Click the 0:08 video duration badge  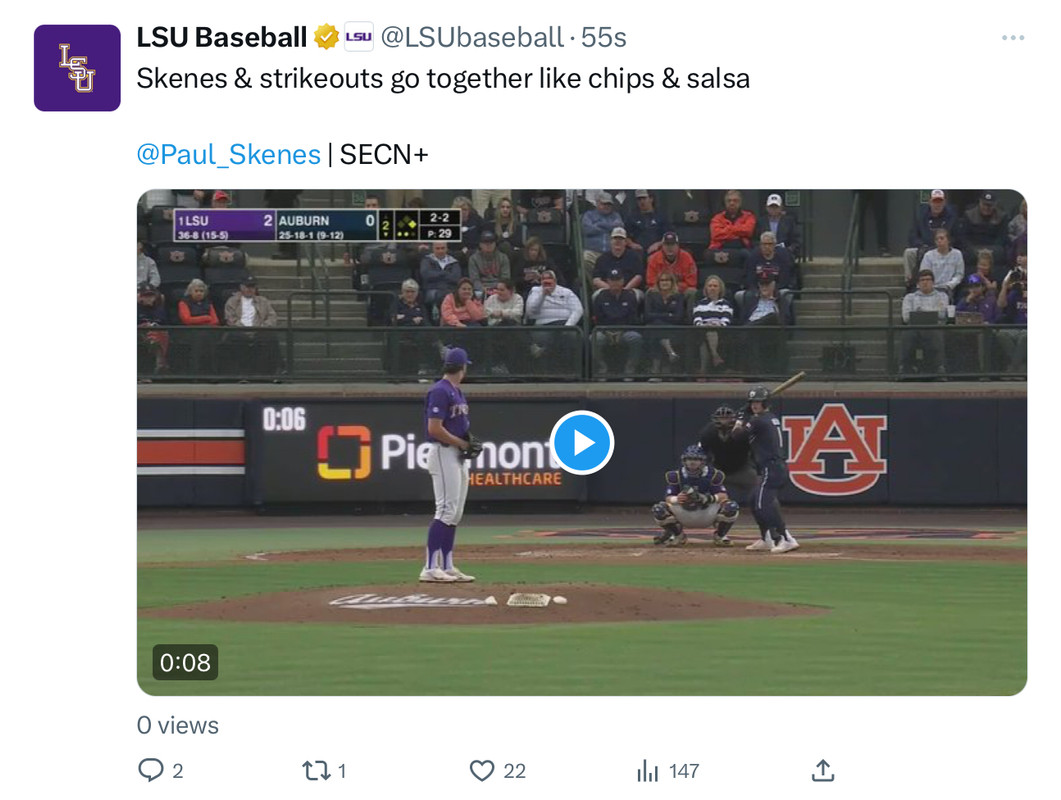point(185,662)
